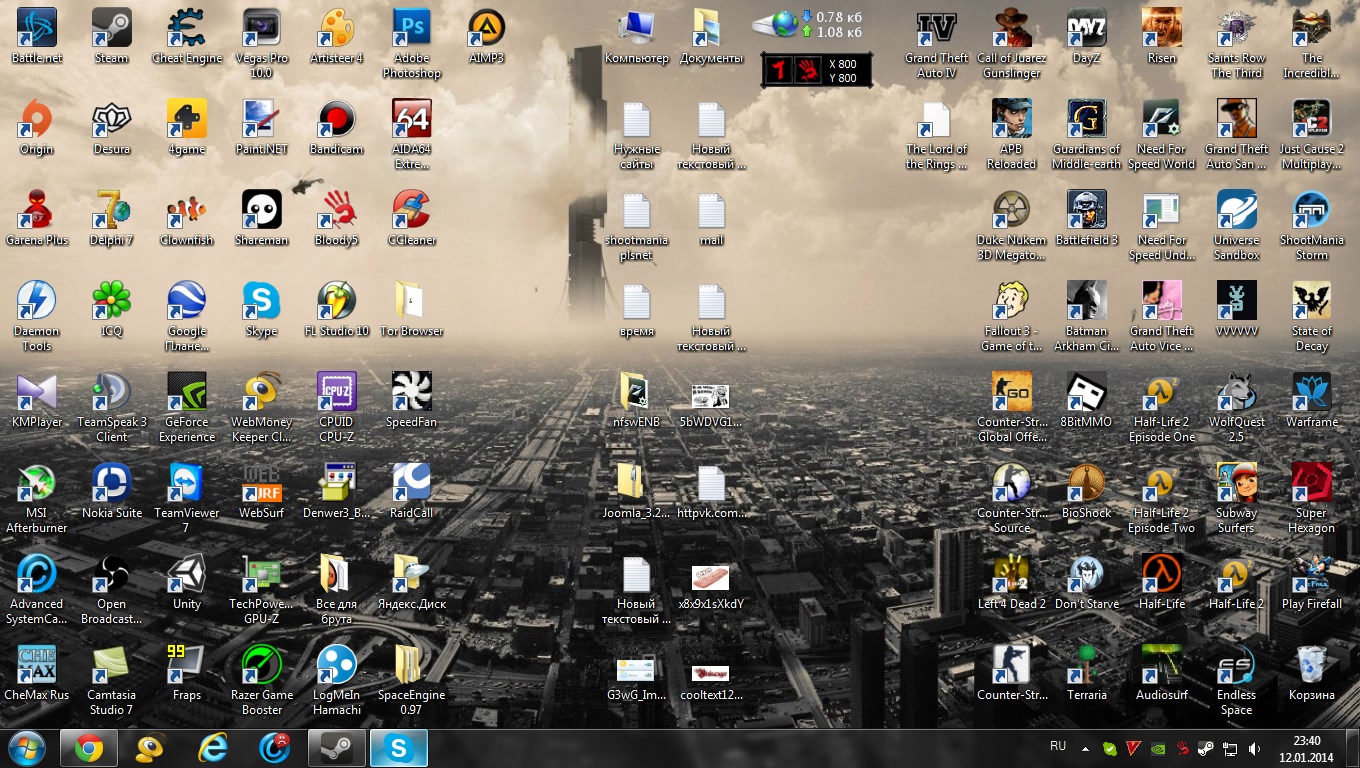
Task: Open MSI Afterburner shortcut
Action: 37,499
